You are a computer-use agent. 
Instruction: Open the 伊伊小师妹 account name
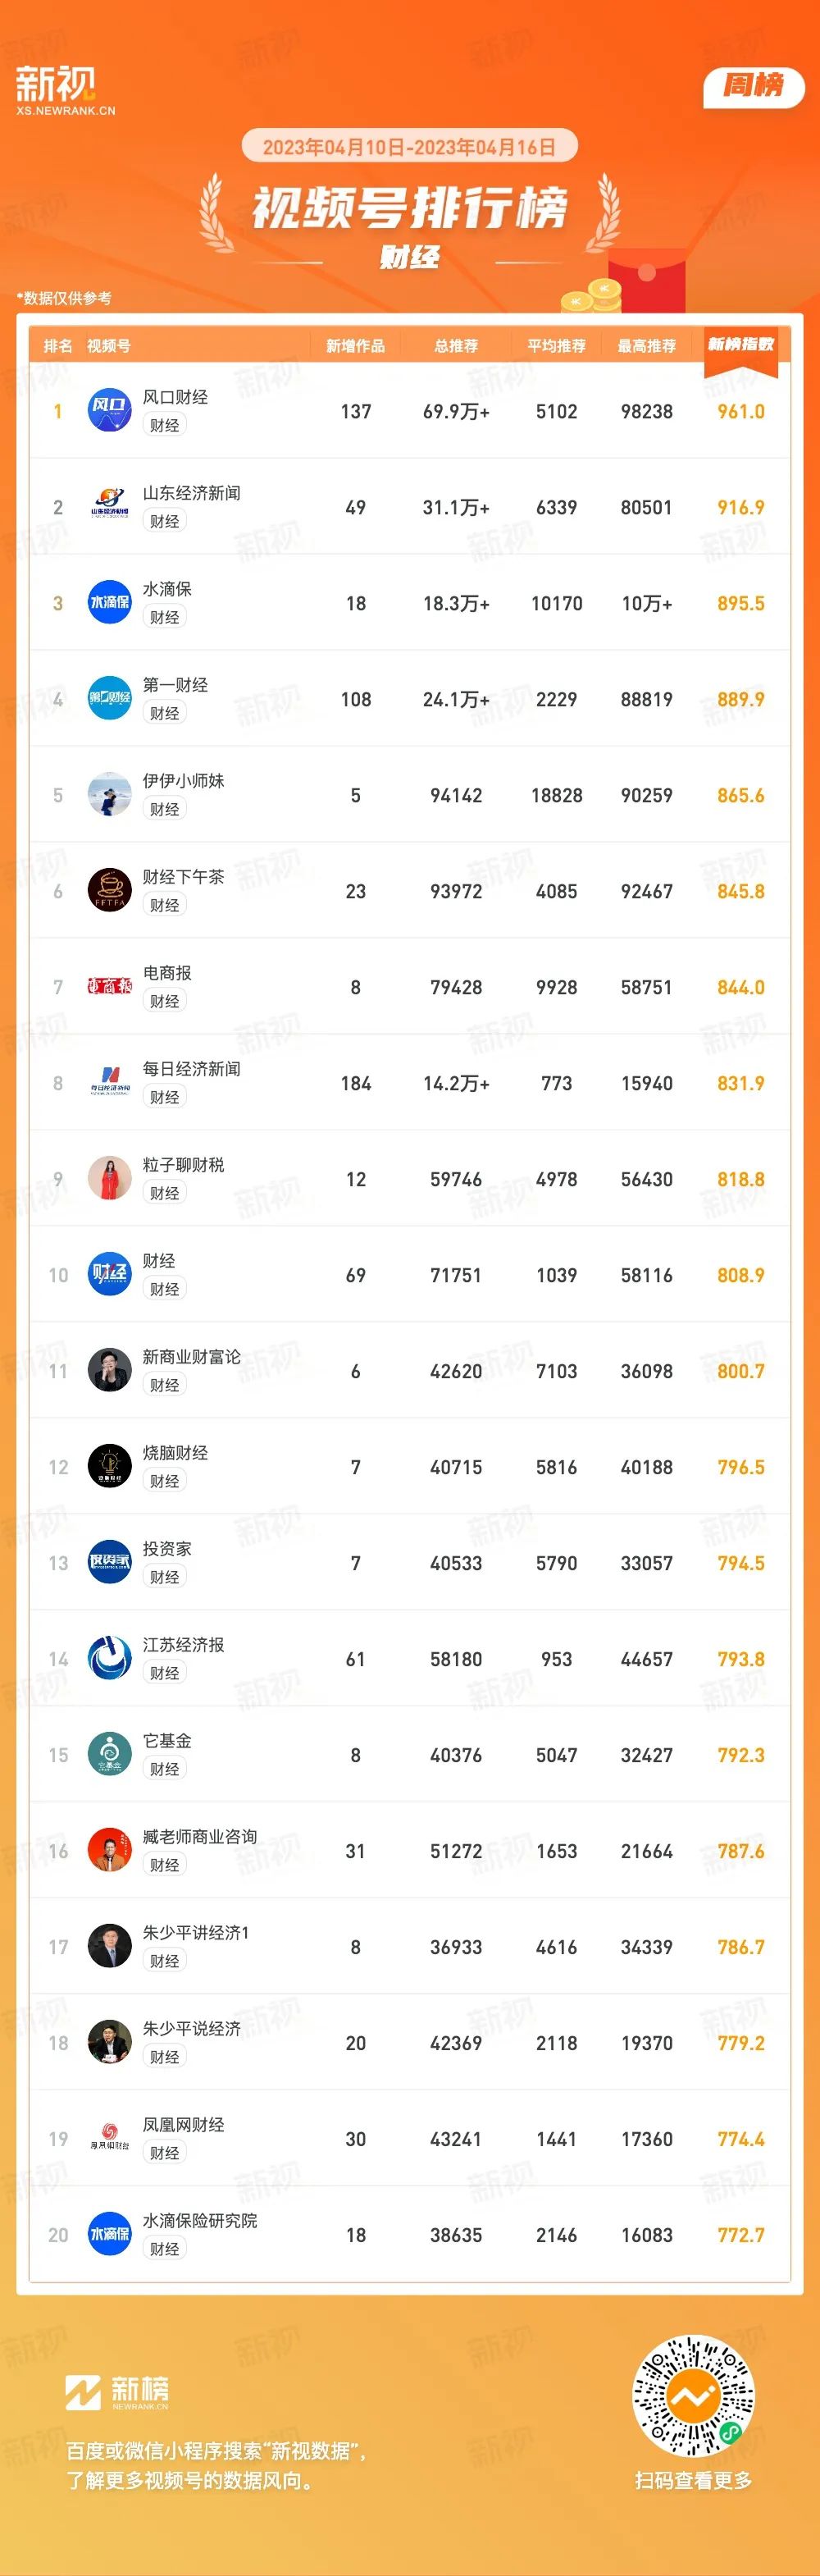(183, 781)
